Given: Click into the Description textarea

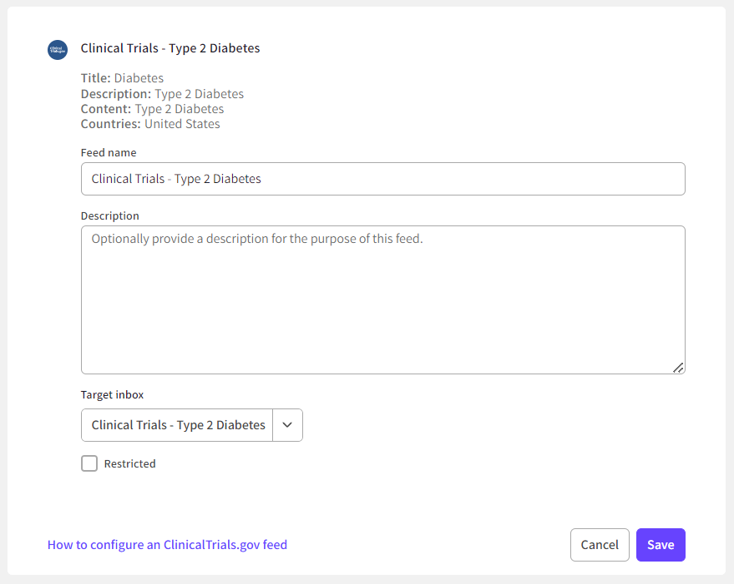Looking at the screenshot, I should (383, 299).
